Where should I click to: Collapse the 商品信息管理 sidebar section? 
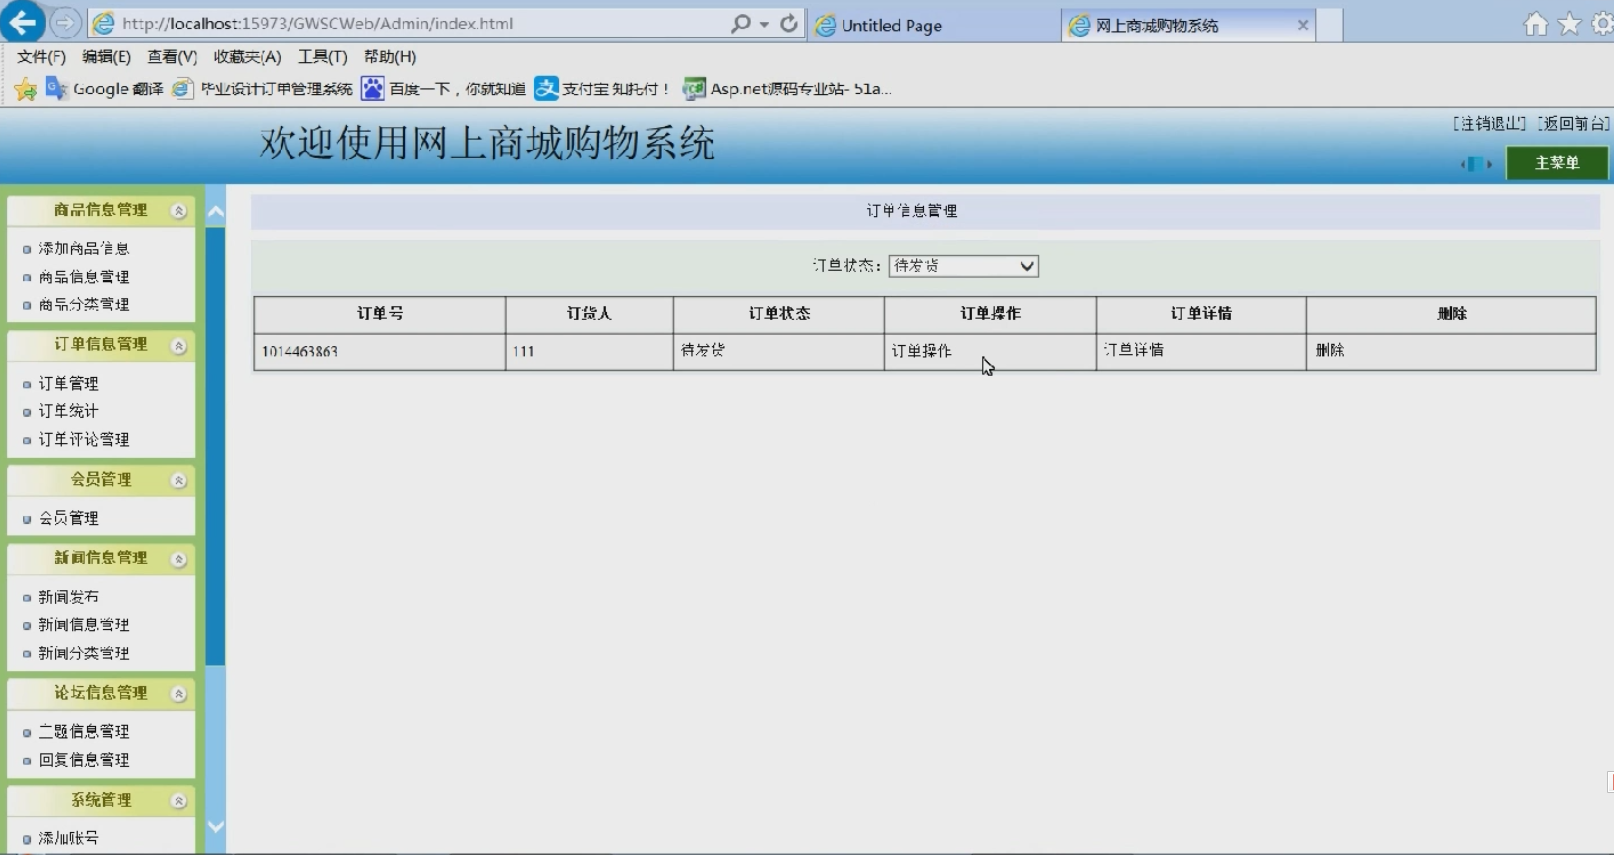point(179,211)
